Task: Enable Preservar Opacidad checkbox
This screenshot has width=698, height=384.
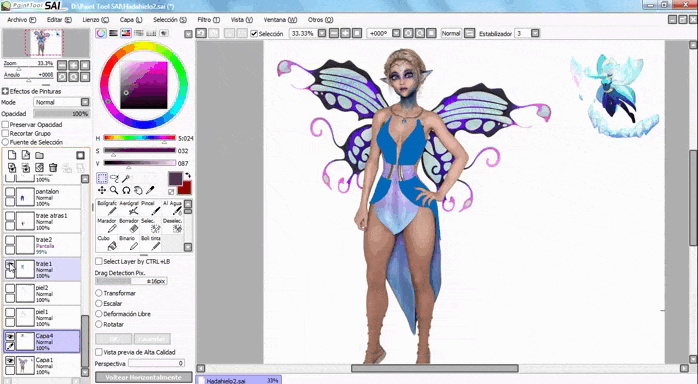Action: [5, 125]
